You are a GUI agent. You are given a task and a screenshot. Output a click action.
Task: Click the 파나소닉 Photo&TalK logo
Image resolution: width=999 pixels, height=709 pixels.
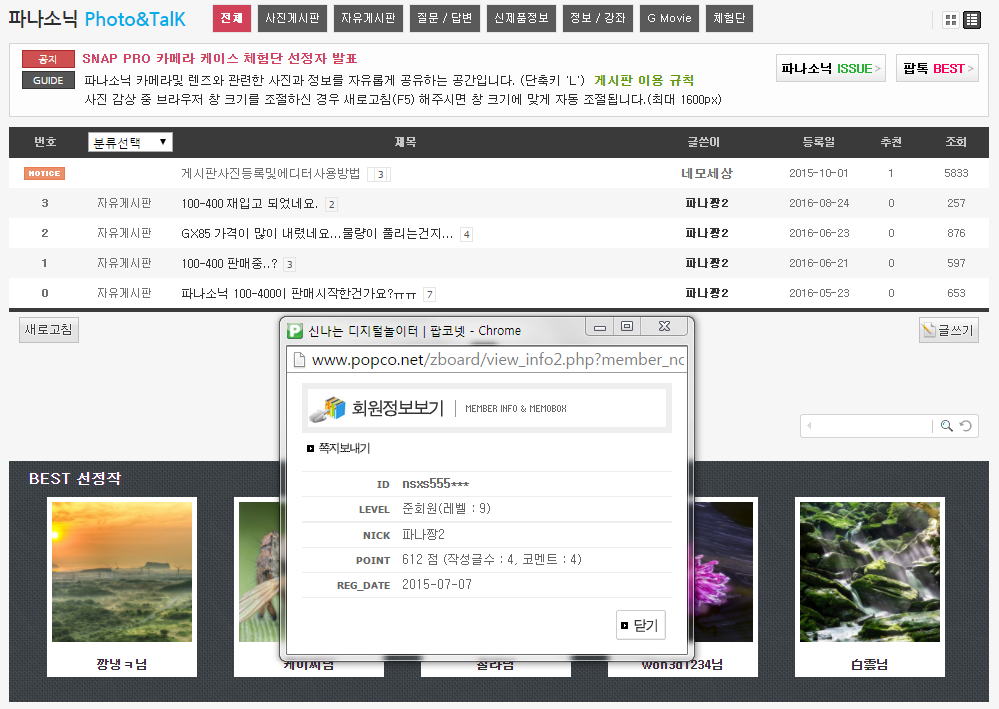[97, 19]
